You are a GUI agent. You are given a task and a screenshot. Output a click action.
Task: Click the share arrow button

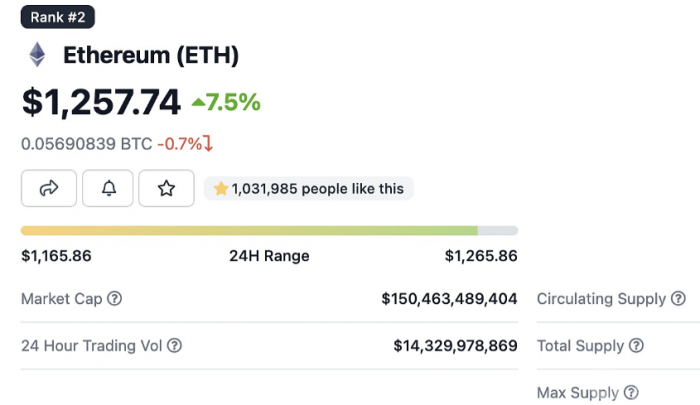click(x=49, y=188)
